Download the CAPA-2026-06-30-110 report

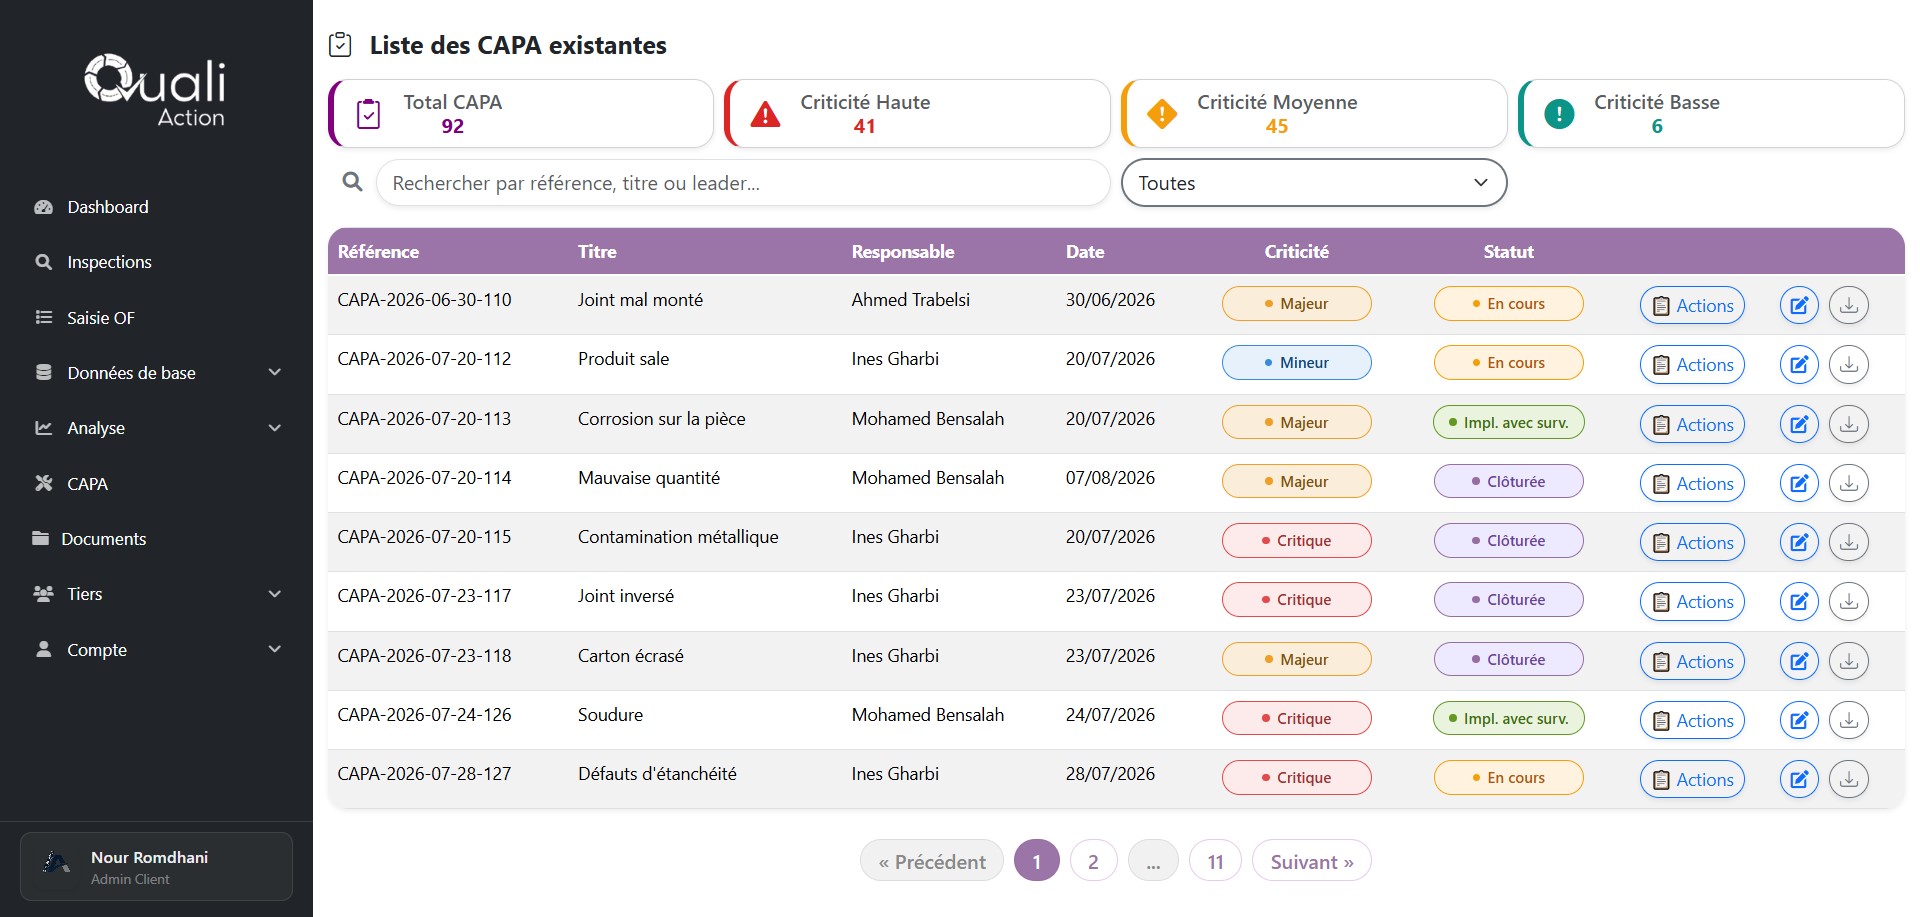click(1848, 306)
